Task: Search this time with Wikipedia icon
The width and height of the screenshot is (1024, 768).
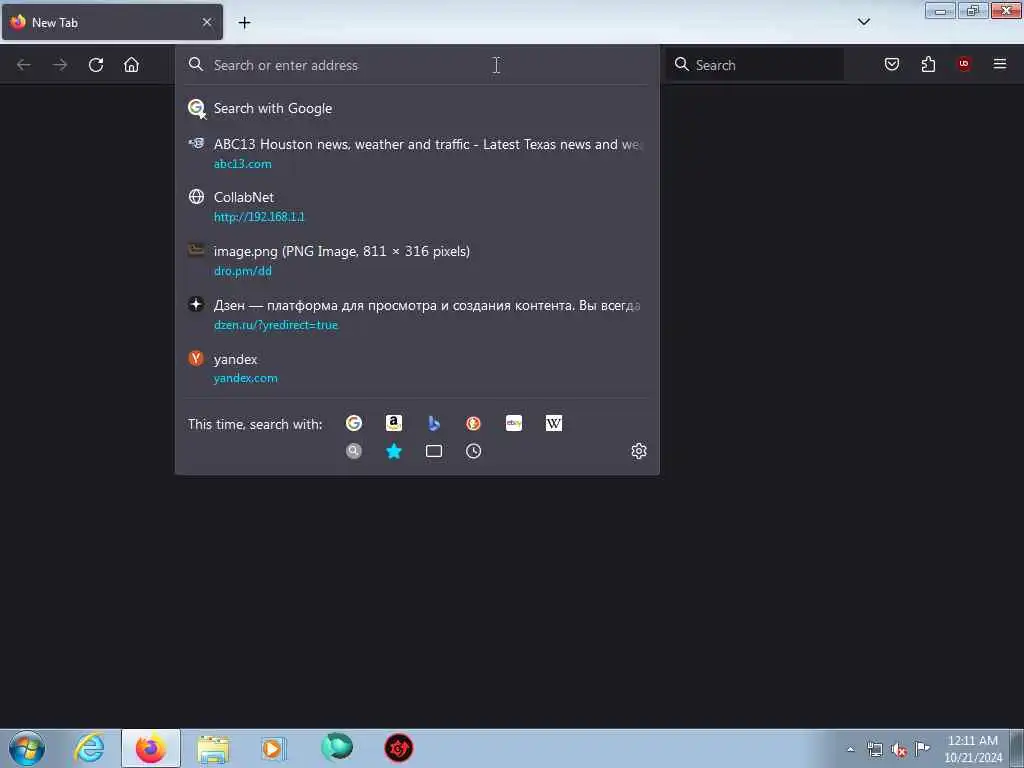Action: pyautogui.click(x=554, y=423)
